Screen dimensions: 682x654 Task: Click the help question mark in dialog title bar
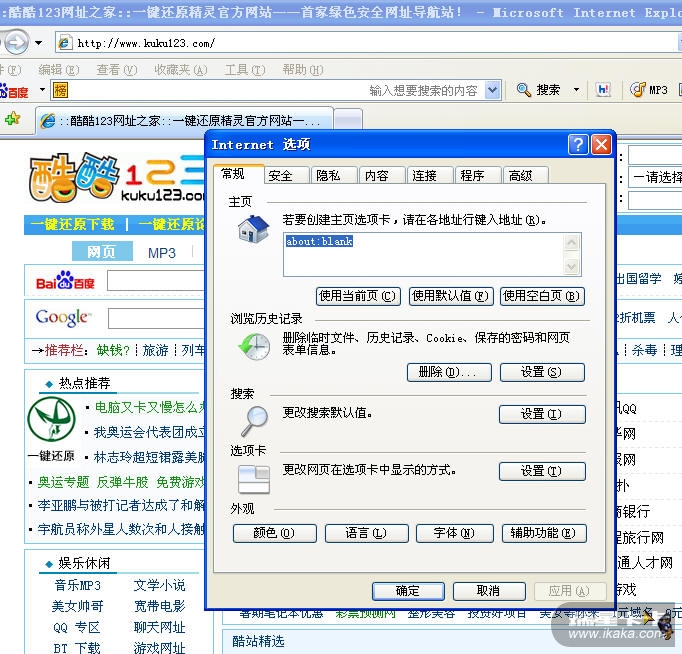tap(578, 144)
